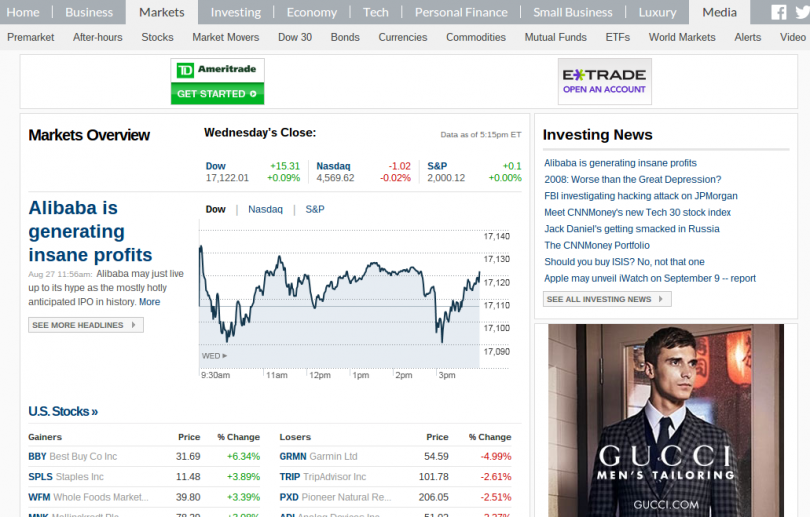Viewport: 810px width, 517px height.
Task: Read Jack Daniel's getting smacked in Russia
Action: tap(631, 229)
